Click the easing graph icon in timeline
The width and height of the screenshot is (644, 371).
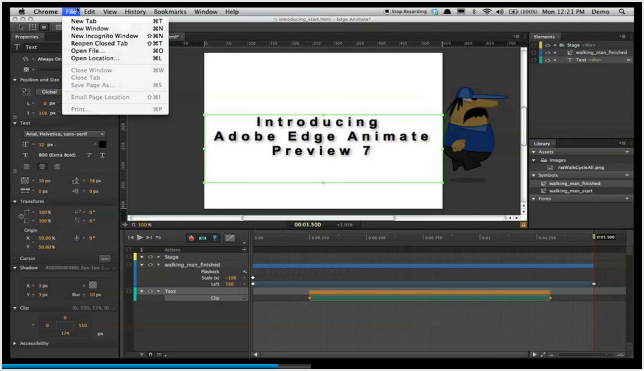click(230, 238)
